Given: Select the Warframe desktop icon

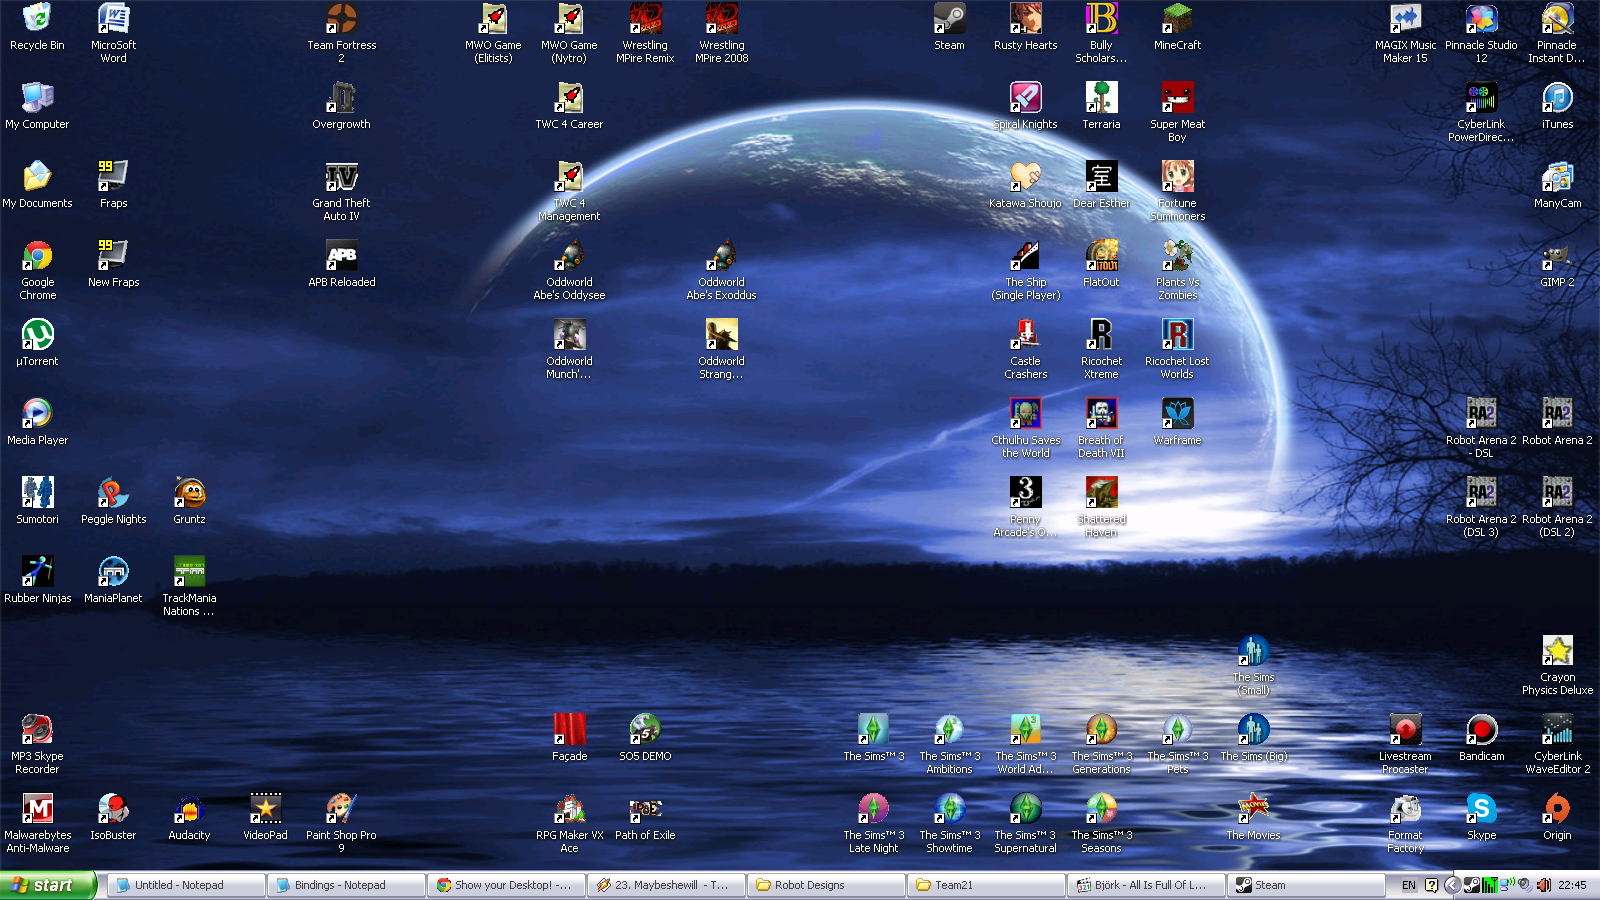Looking at the screenshot, I should 1177,415.
